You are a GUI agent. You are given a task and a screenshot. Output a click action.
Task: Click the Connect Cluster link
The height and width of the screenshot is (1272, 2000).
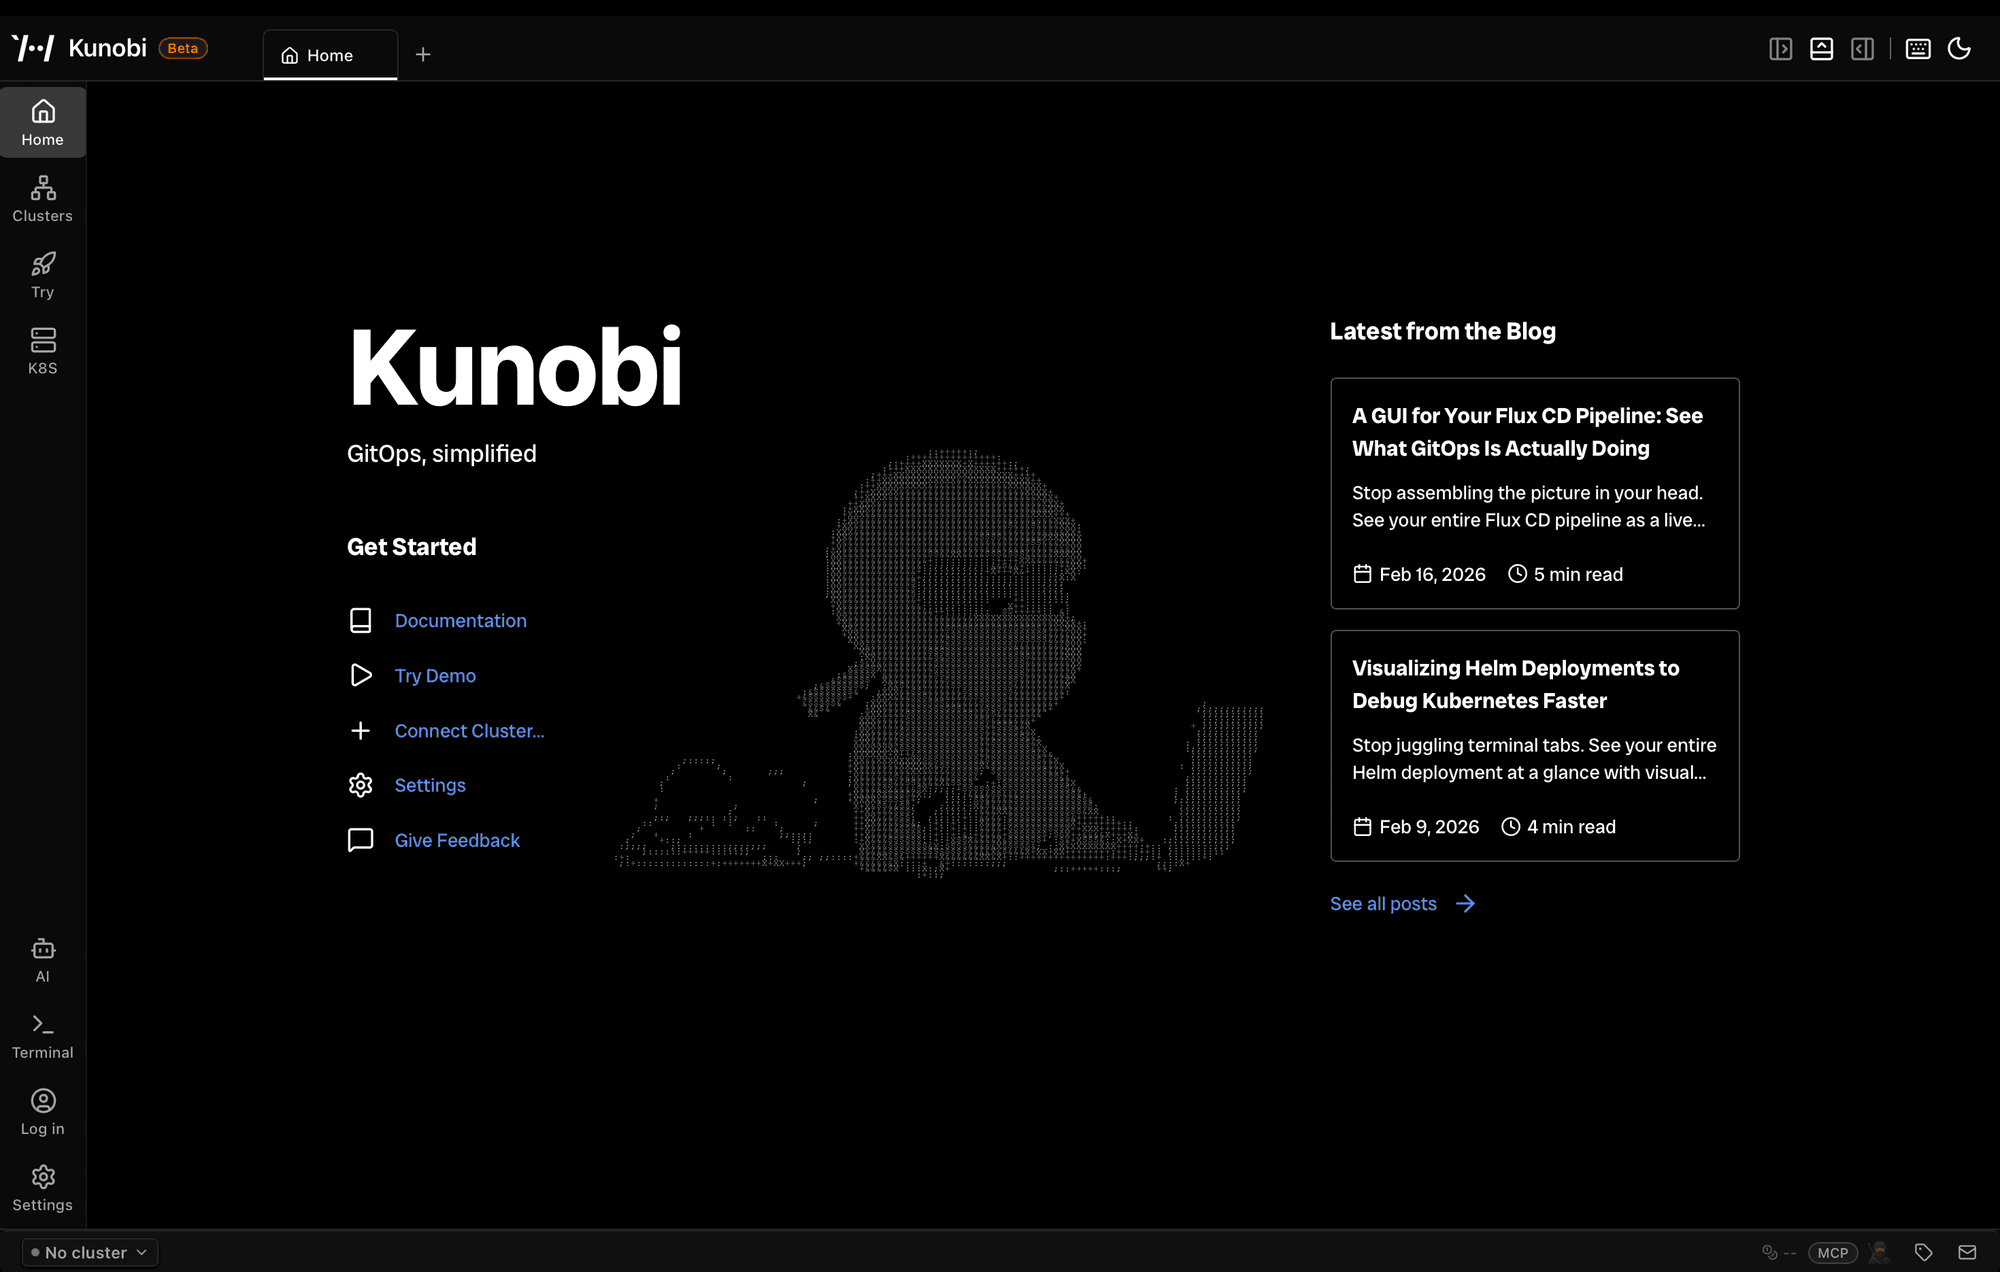469,731
